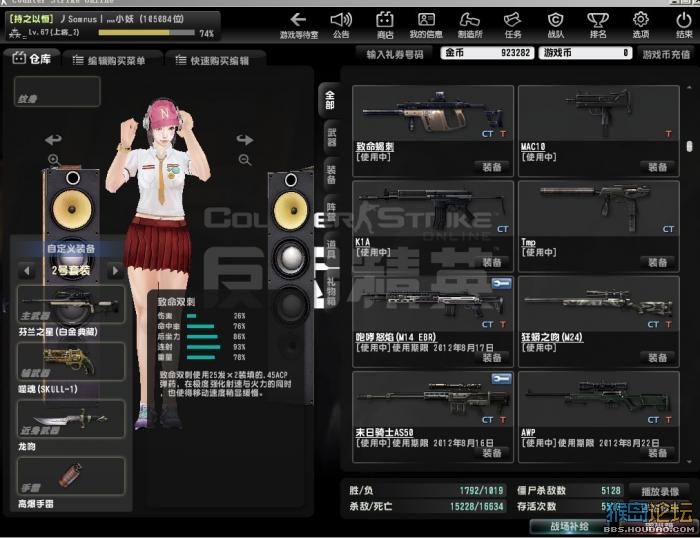Select grenade slot 高爆手雷
This screenshot has height=538, width=700.
click(x=71, y=476)
